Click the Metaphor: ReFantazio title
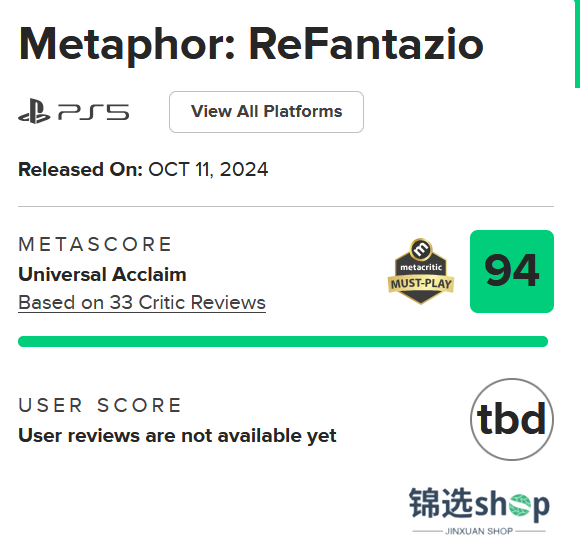This screenshot has width=580, height=536. coord(251,45)
